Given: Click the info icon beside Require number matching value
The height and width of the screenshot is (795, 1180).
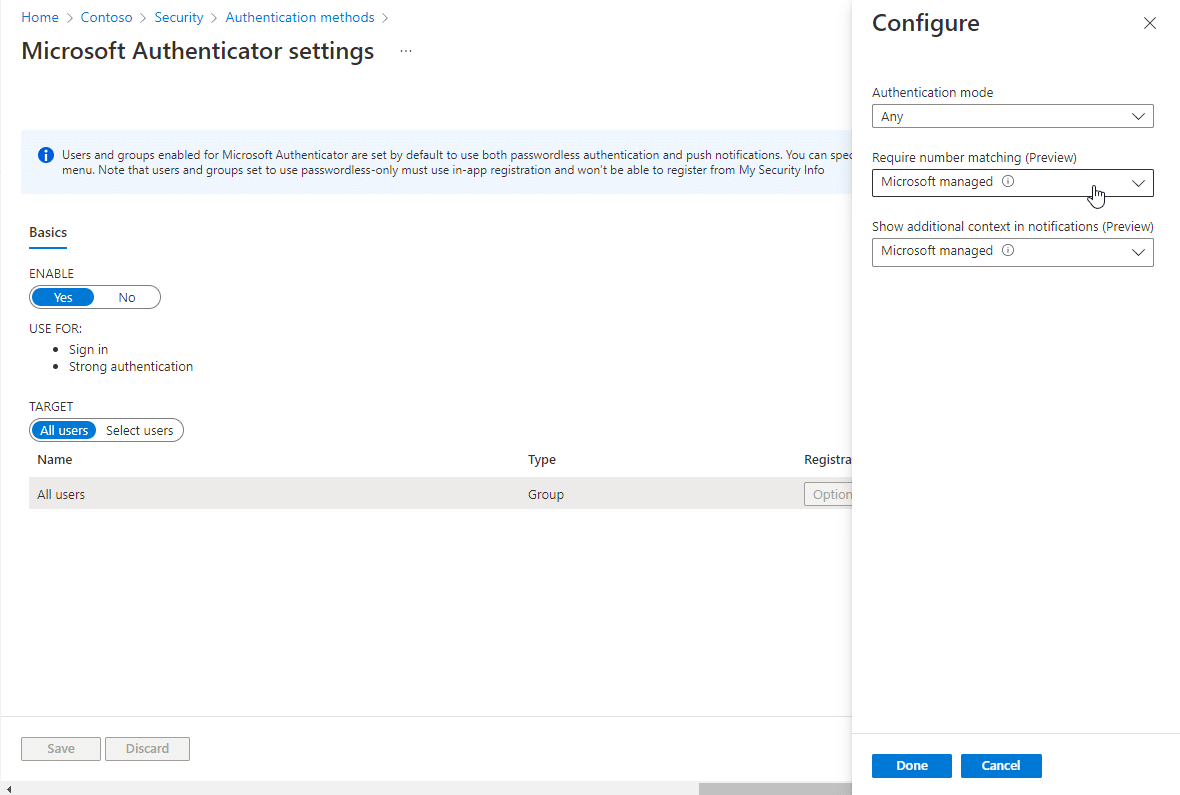Looking at the screenshot, I should coord(1008,181).
